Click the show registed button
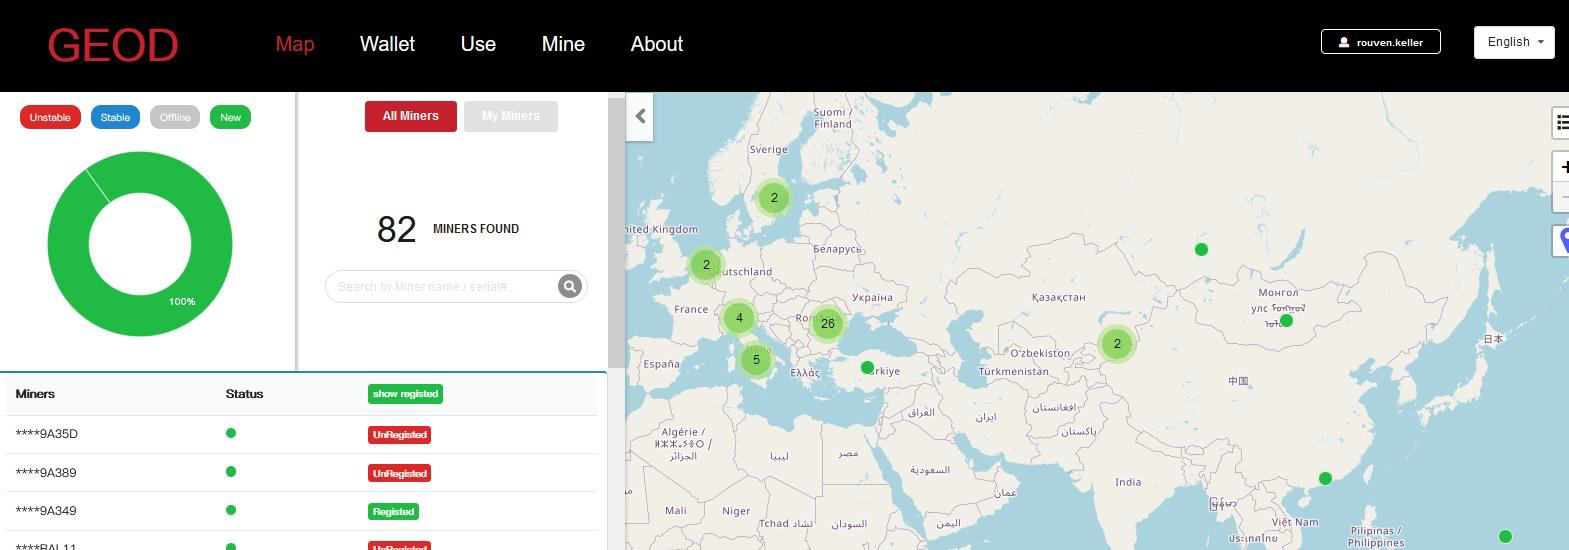The height and width of the screenshot is (550, 1569). coord(405,394)
